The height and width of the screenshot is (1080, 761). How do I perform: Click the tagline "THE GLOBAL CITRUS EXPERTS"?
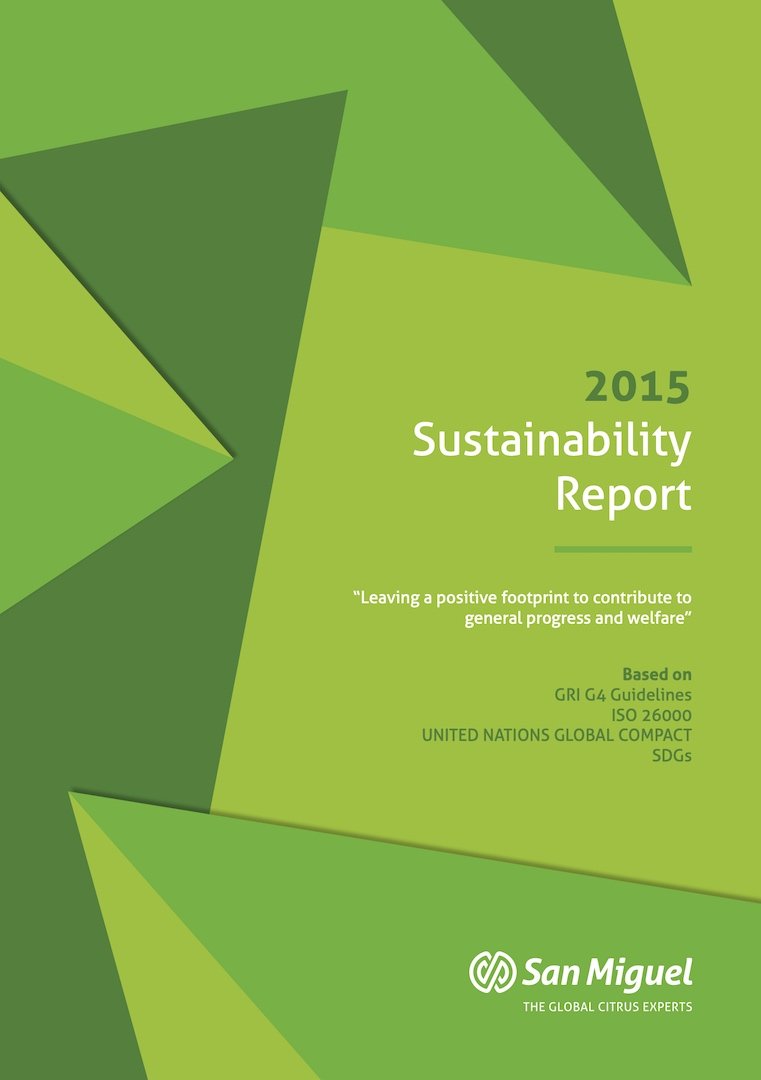[607, 1007]
